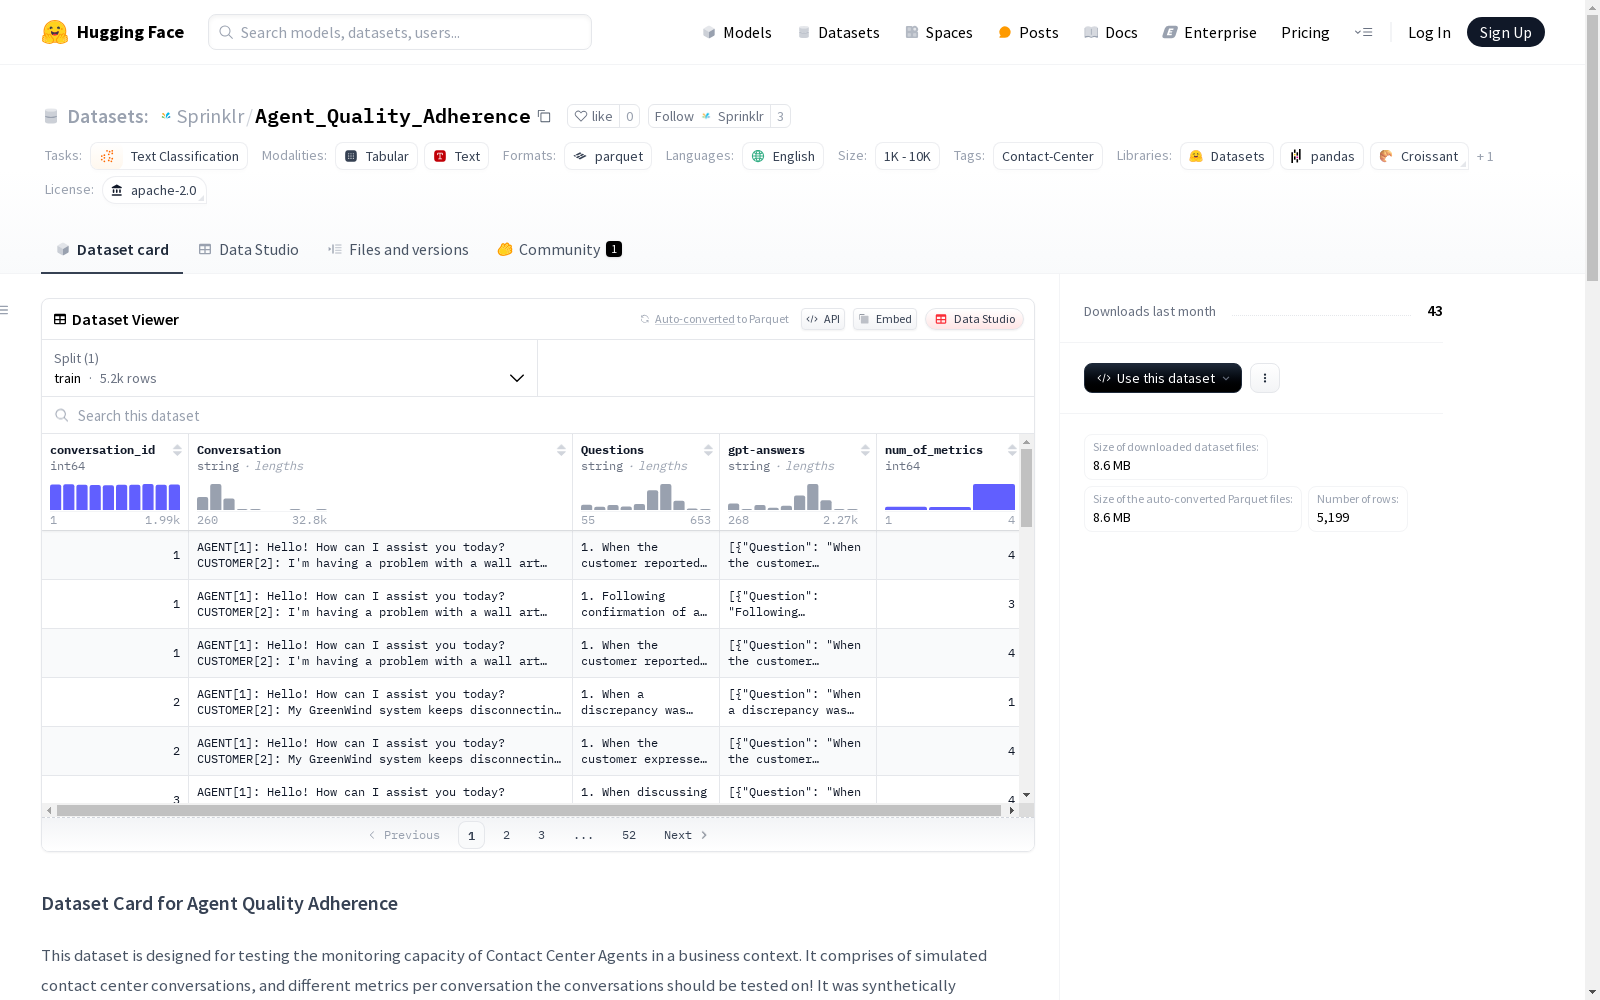Image resolution: width=1600 pixels, height=1000 pixels.
Task: Click the search magnifier in dataset search
Action: (x=62, y=415)
